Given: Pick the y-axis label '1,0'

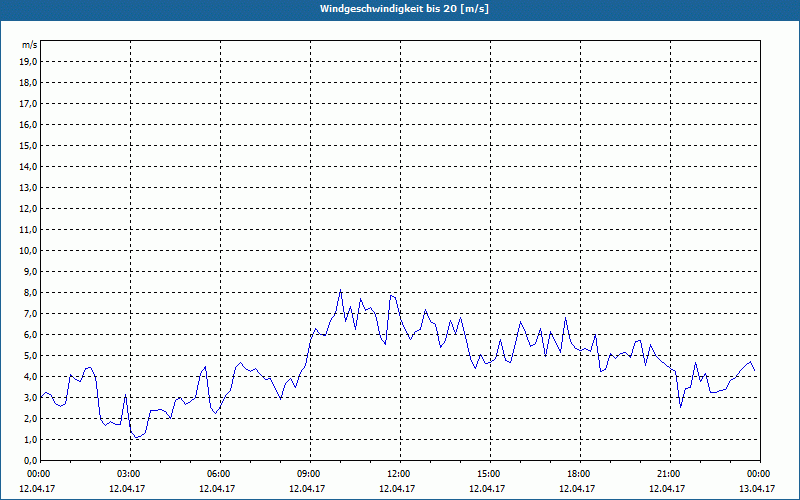Looking at the screenshot, I should coord(31,439).
